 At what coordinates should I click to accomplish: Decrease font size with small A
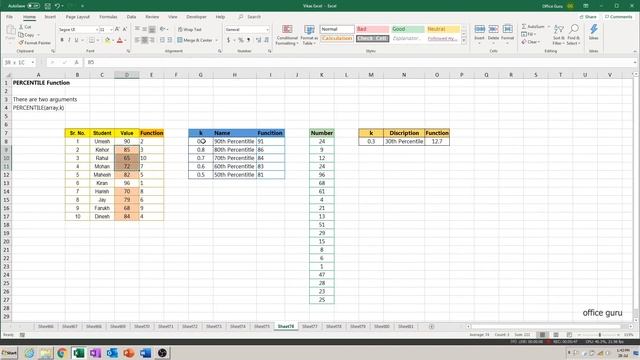click(124, 29)
